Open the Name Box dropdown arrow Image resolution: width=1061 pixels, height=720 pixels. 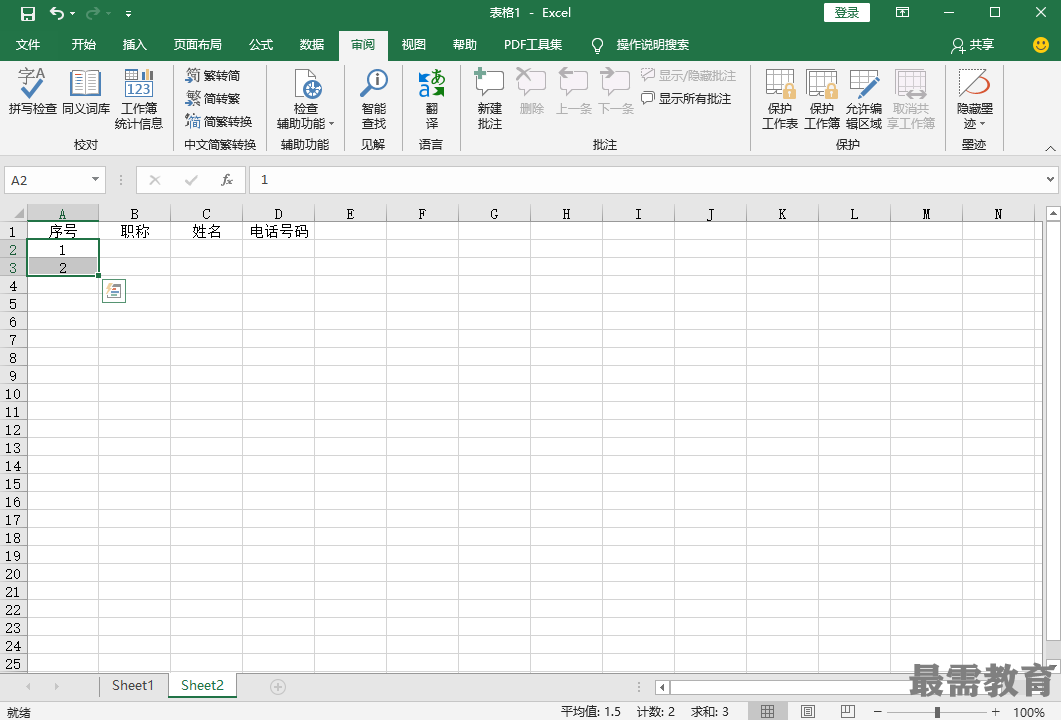(x=95, y=179)
